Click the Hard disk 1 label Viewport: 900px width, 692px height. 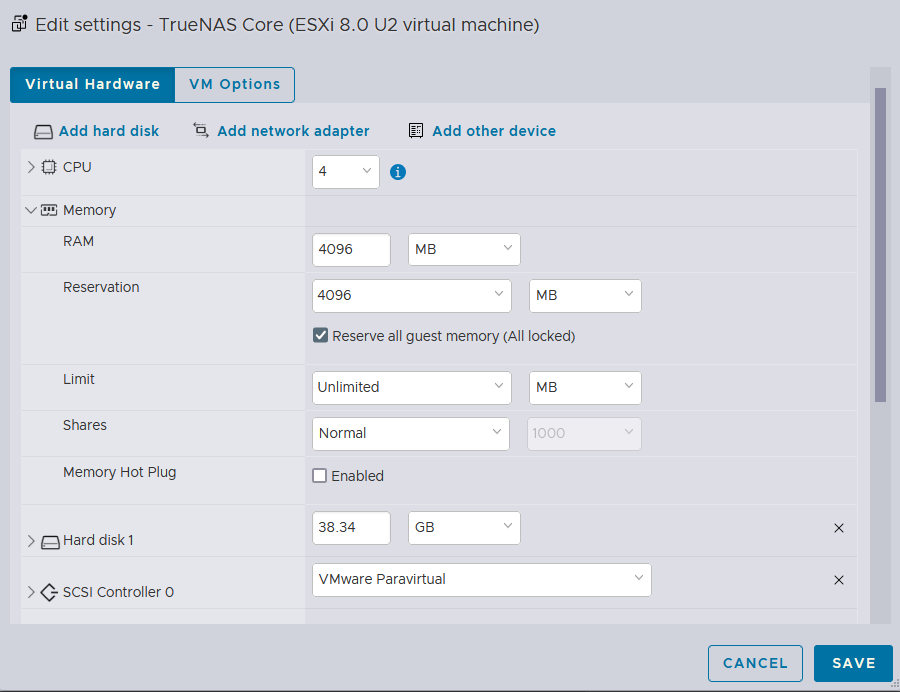98,541
